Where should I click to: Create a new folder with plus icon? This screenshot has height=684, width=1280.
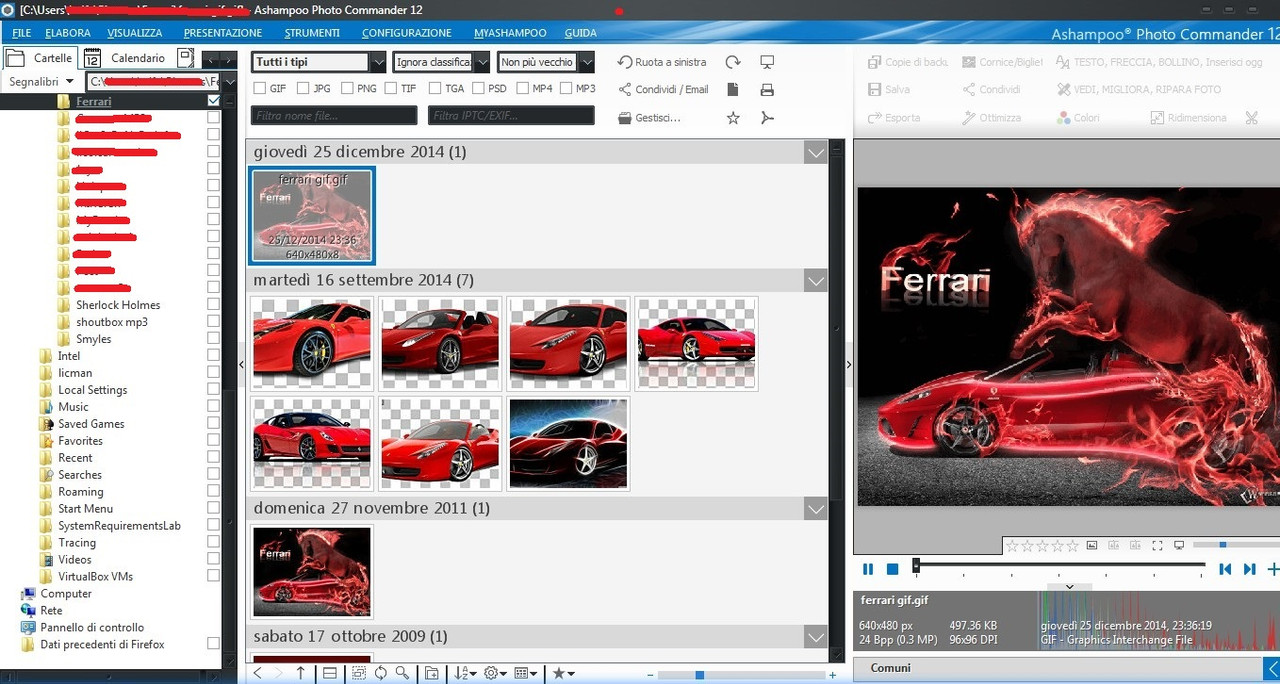(431, 673)
